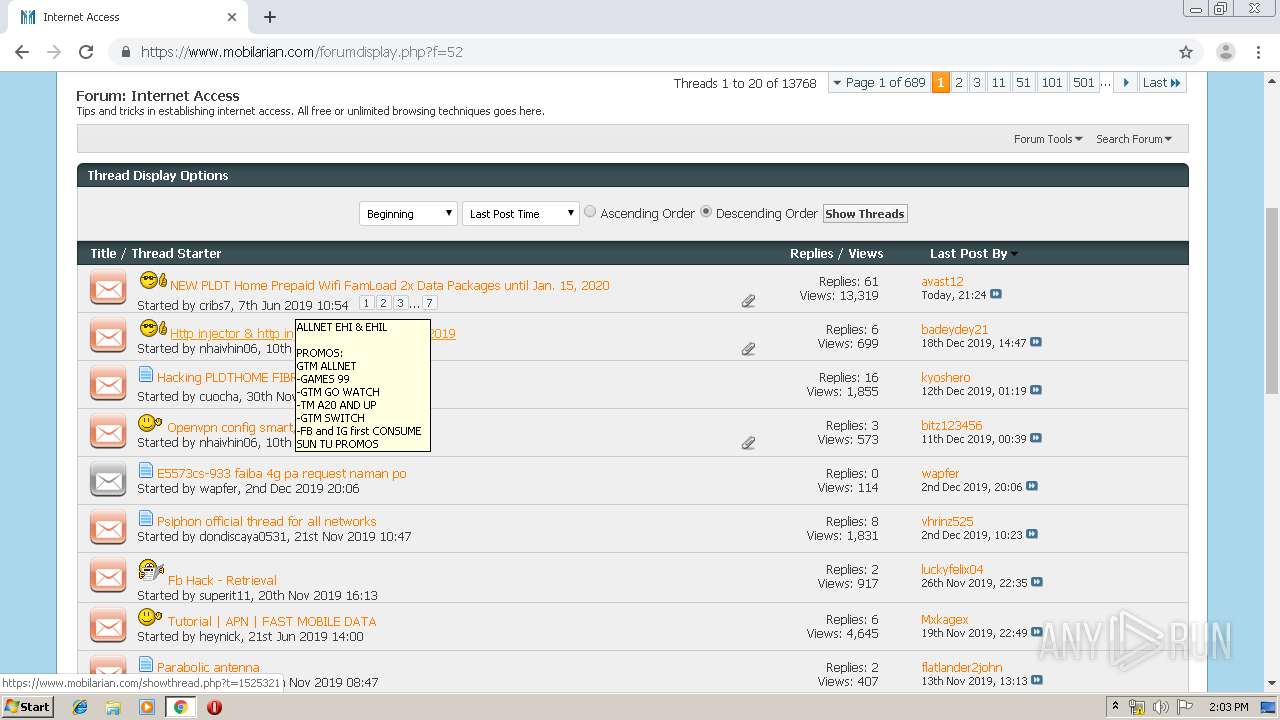Go to page 2 of threads
The width and height of the screenshot is (1280, 720).
coord(958,83)
